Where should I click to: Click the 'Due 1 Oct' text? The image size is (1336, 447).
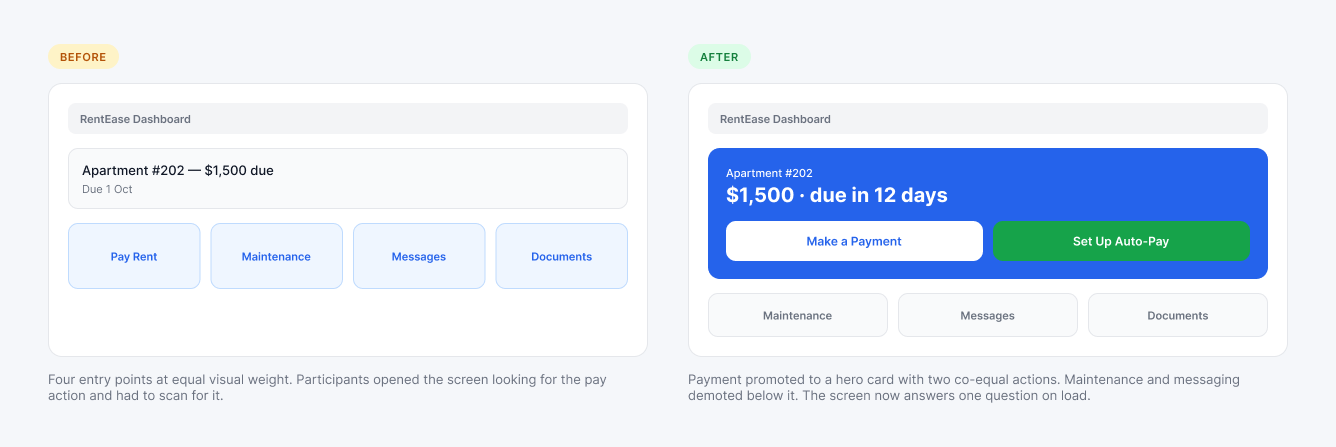point(107,189)
